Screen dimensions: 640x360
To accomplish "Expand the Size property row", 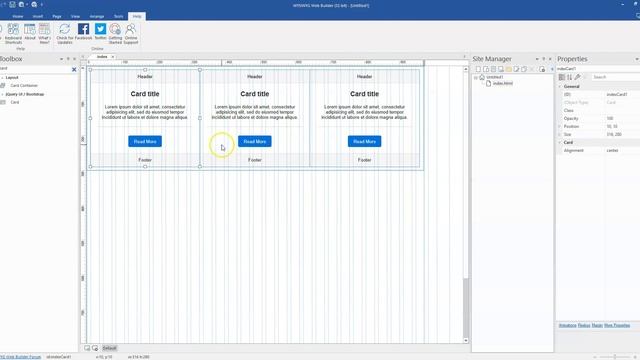I will click(560, 134).
